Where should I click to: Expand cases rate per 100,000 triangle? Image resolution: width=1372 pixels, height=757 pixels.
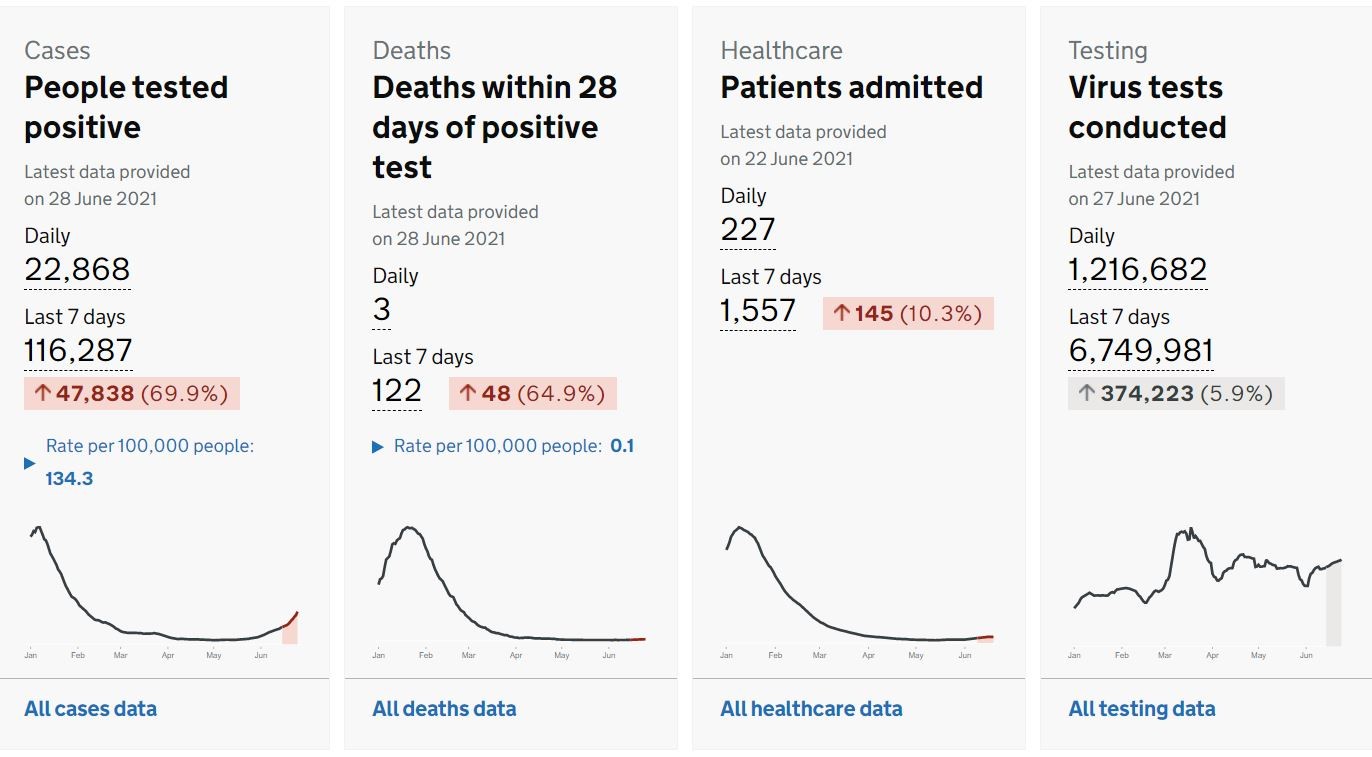pos(30,463)
